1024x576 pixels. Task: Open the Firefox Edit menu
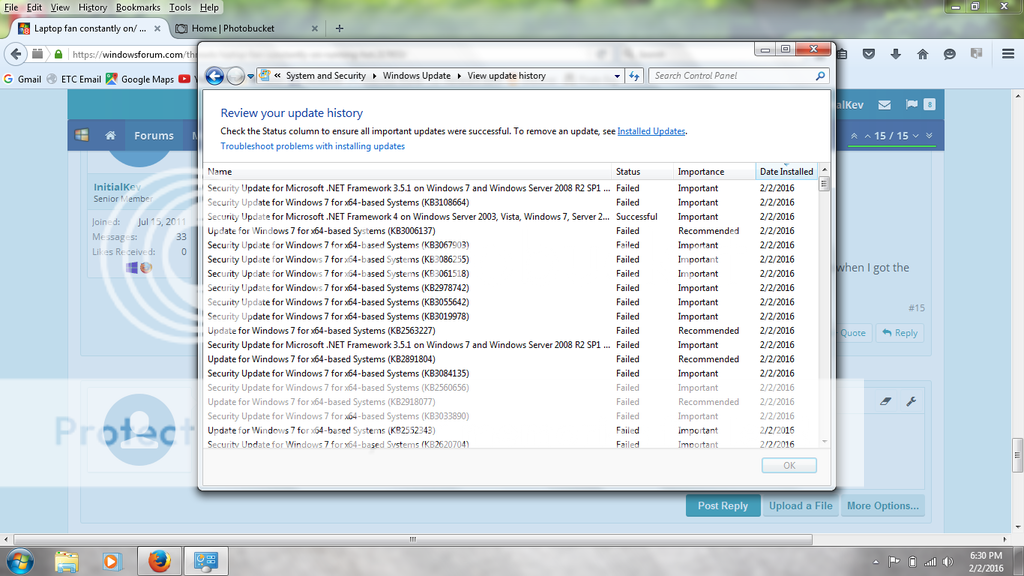click(34, 7)
